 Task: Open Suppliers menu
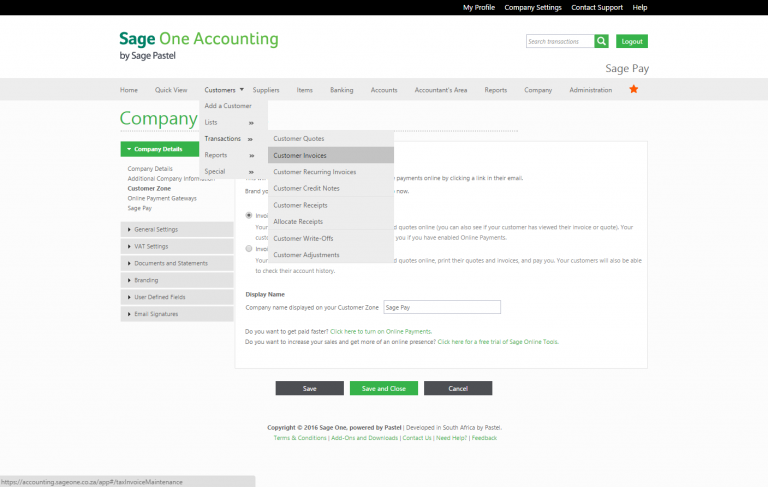point(266,90)
